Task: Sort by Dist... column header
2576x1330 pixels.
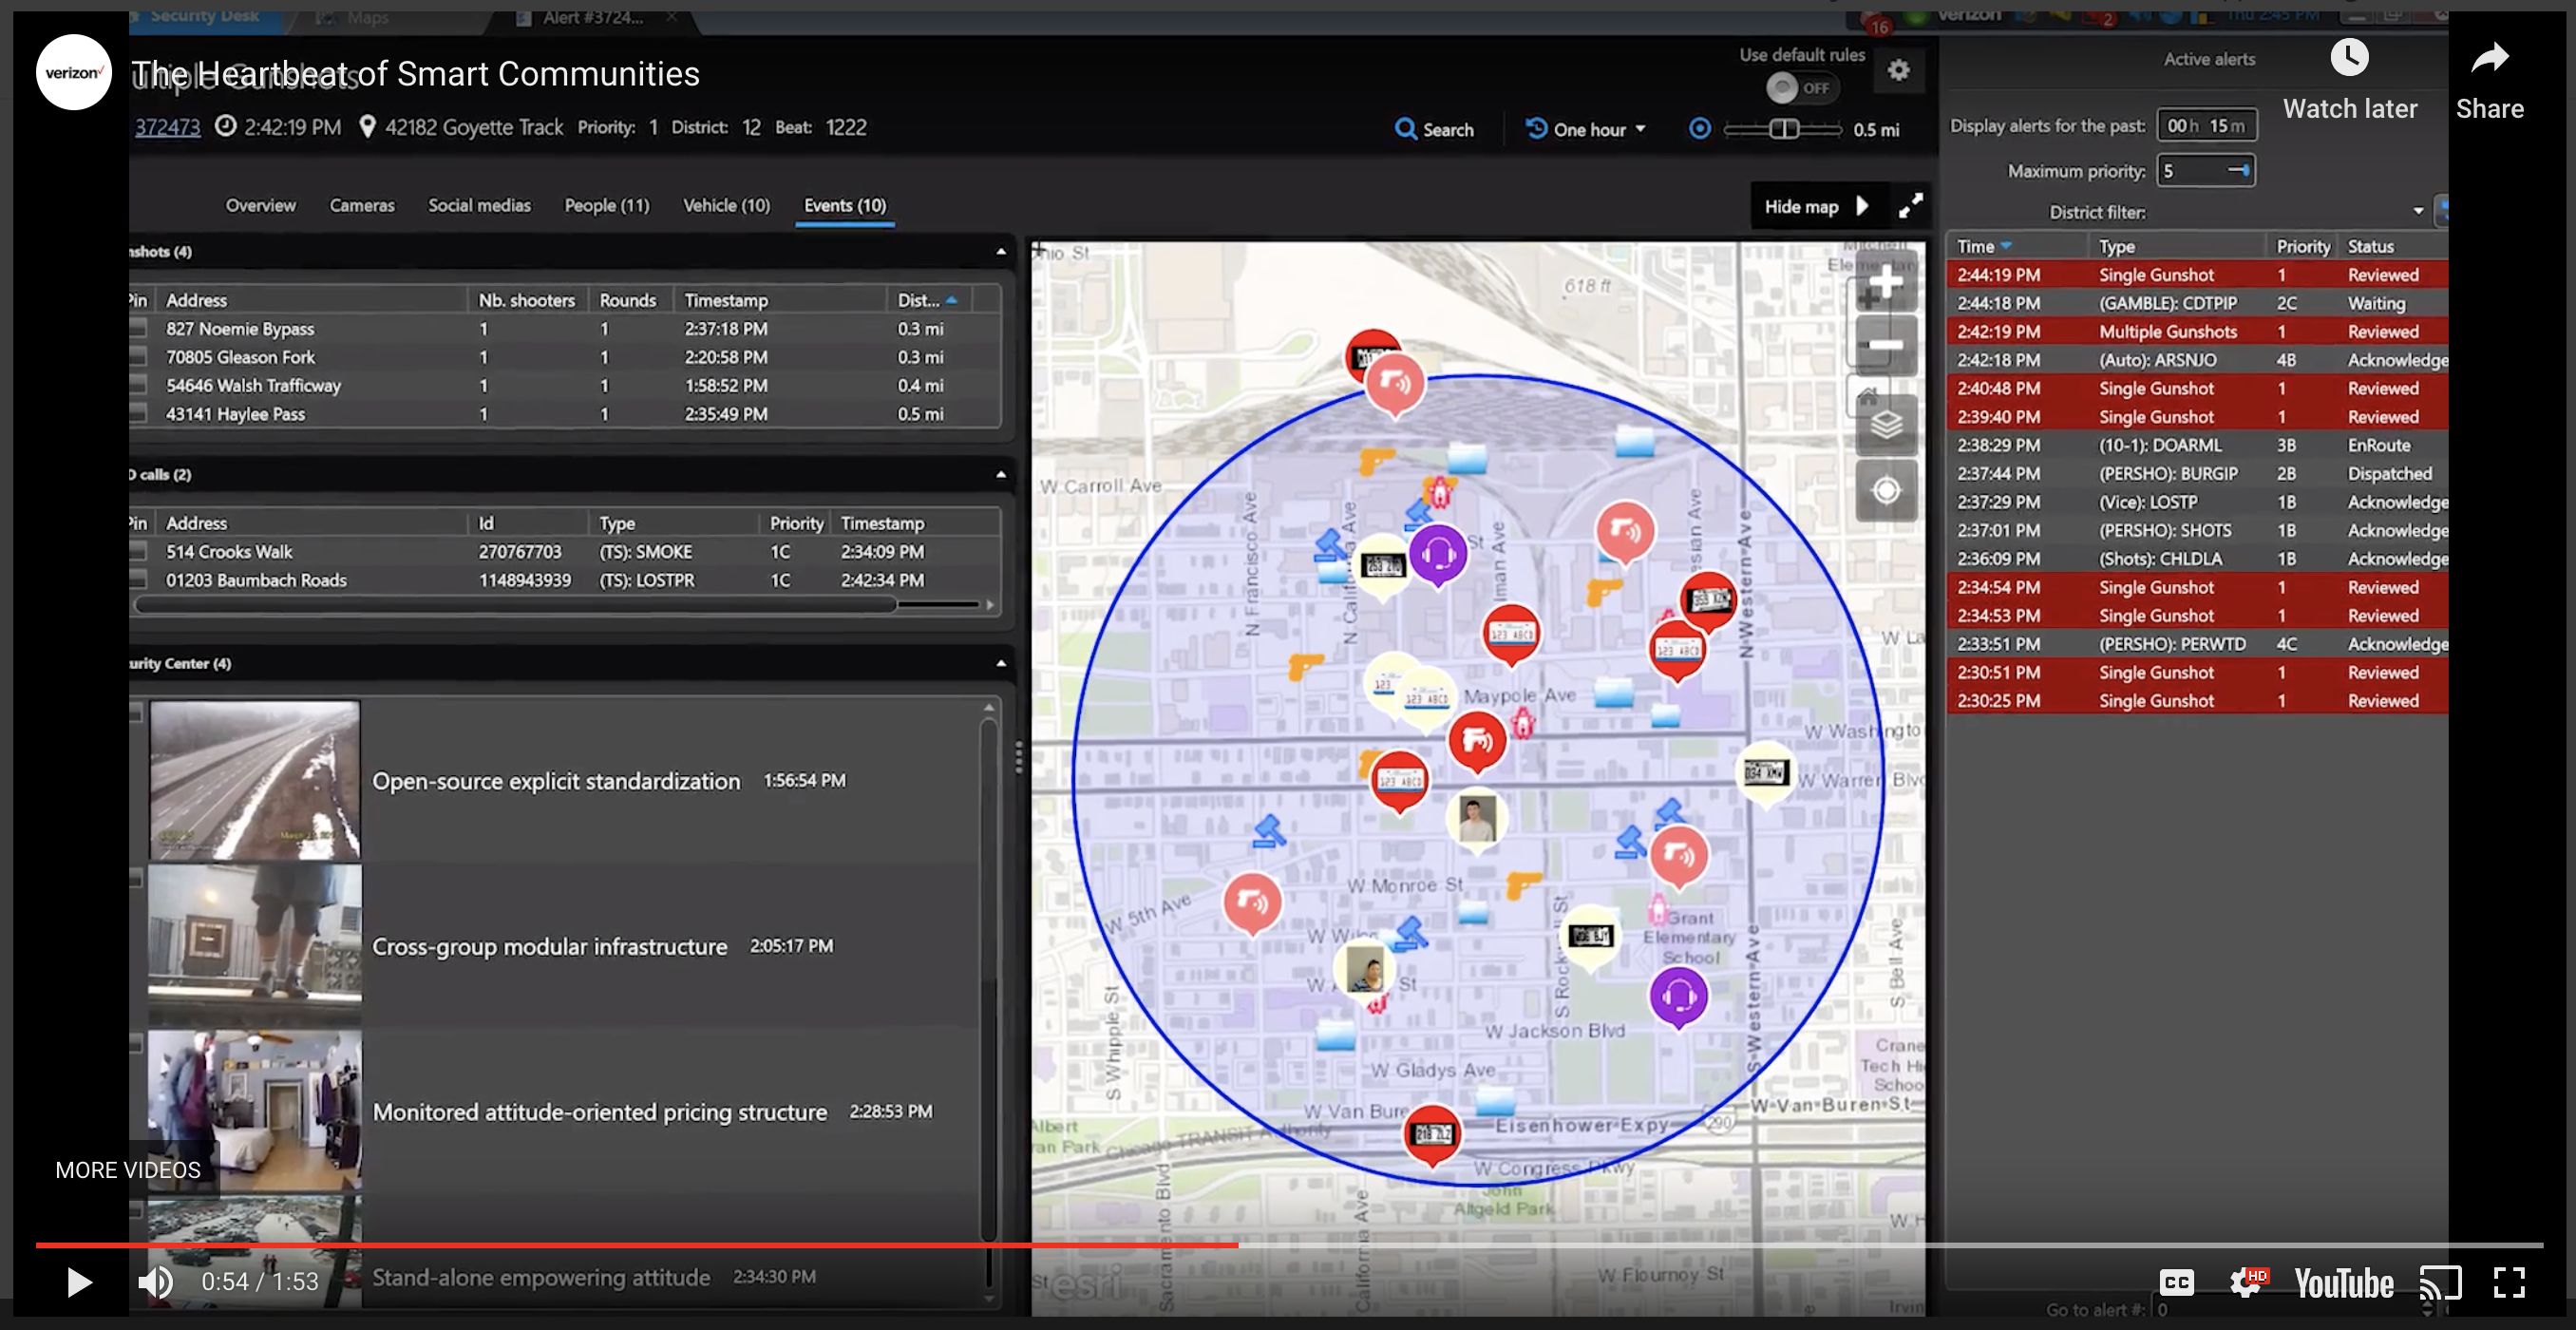Action: (926, 300)
